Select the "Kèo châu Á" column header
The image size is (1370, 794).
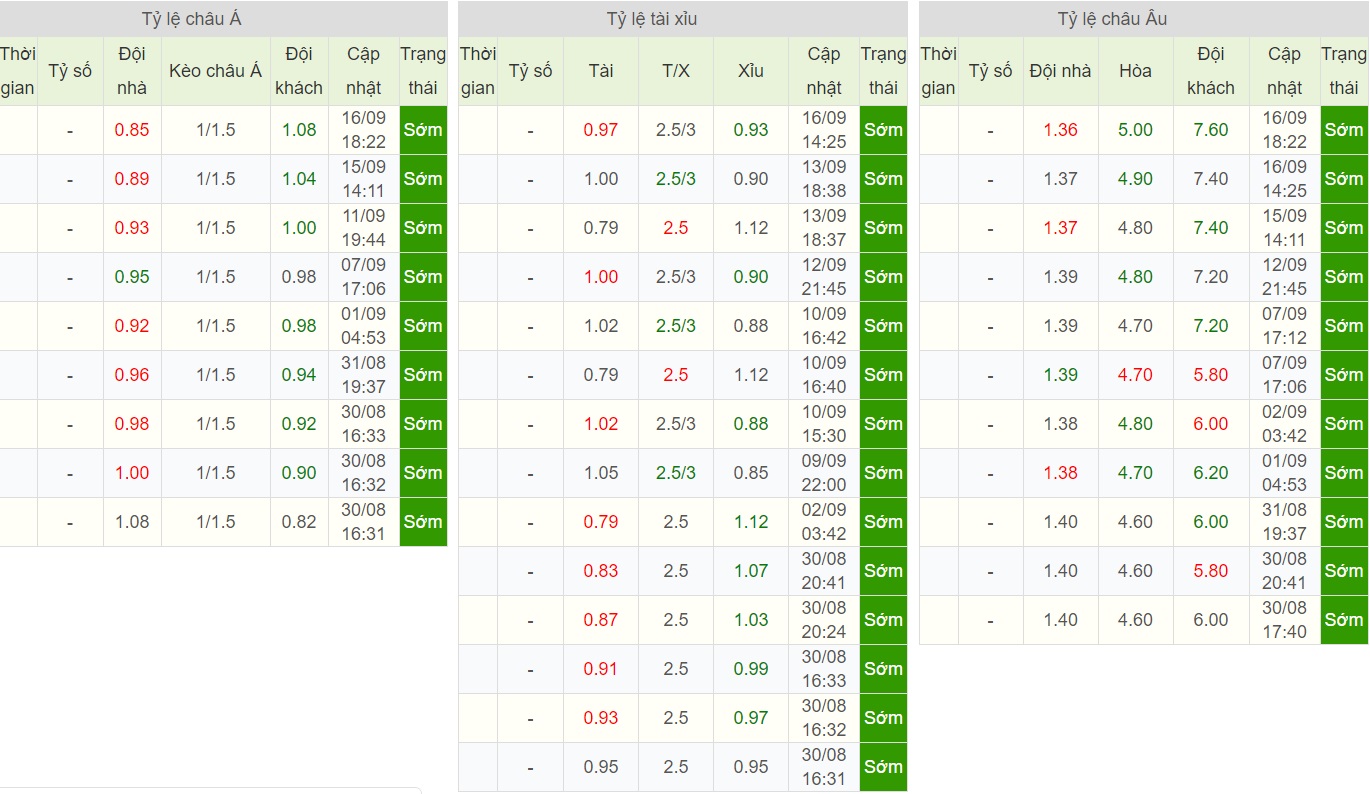[x=216, y=71]
